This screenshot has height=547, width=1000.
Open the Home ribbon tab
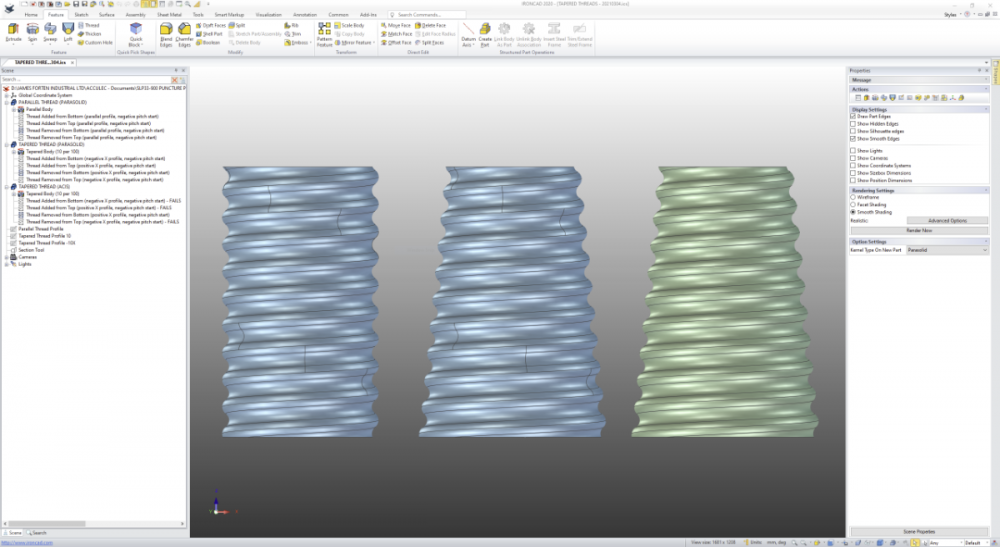coord(31,15)
